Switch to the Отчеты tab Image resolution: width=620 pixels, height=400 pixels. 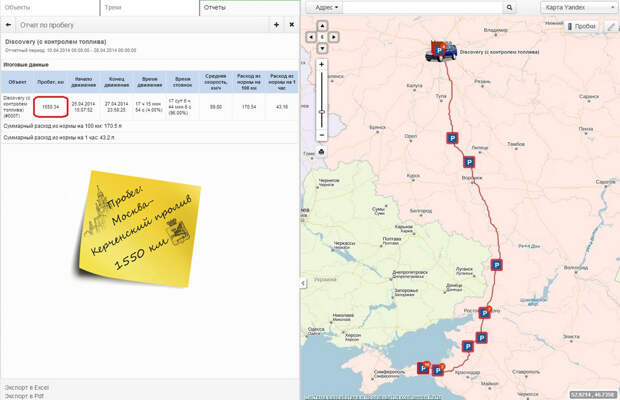coord(249,8)
